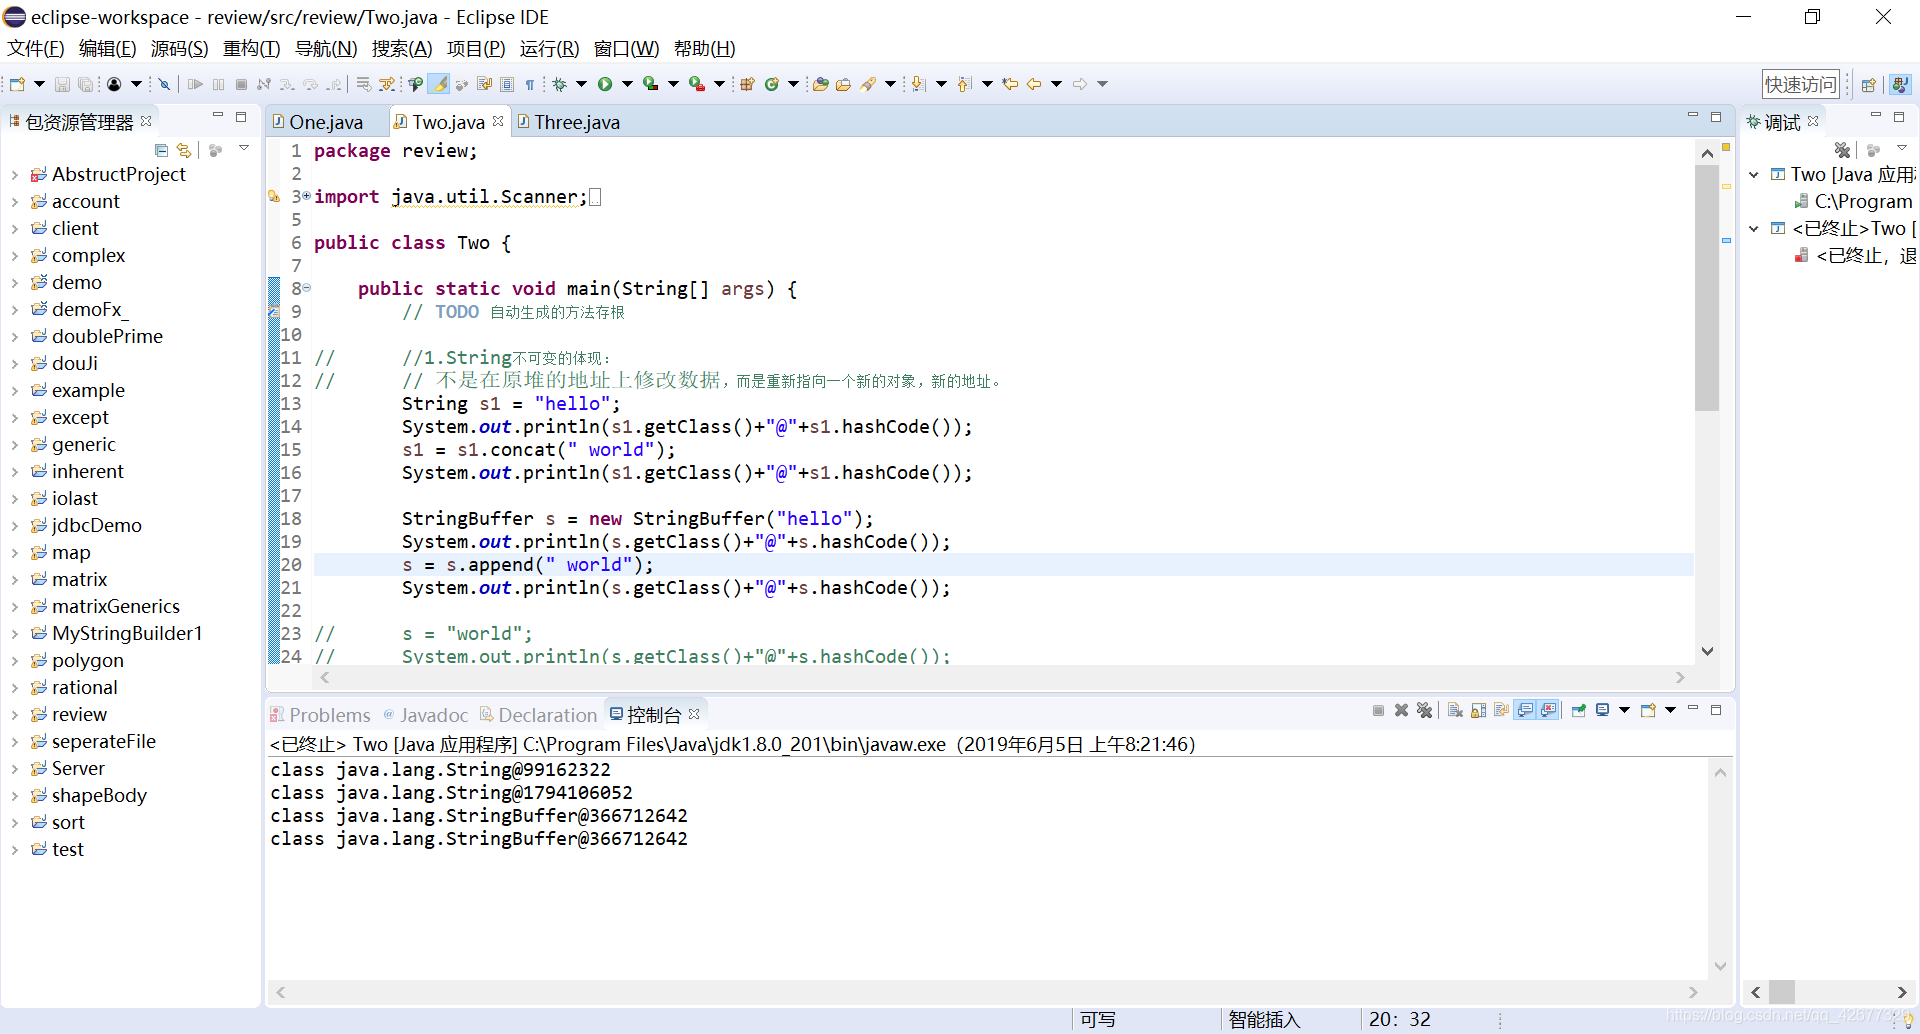Toggle console Word Wrap

pos(1501,710)
